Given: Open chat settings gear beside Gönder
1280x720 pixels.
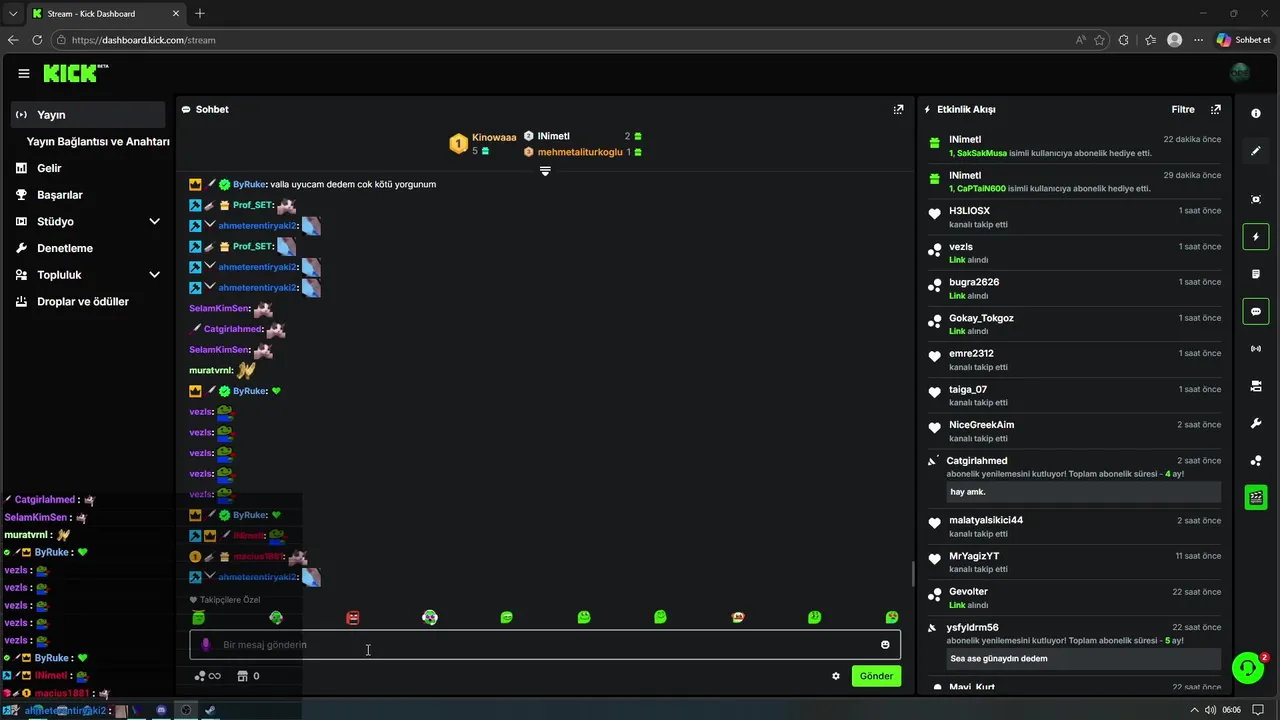Looking at the screenshot, I should pyautogui.click(x=836, y=676).
